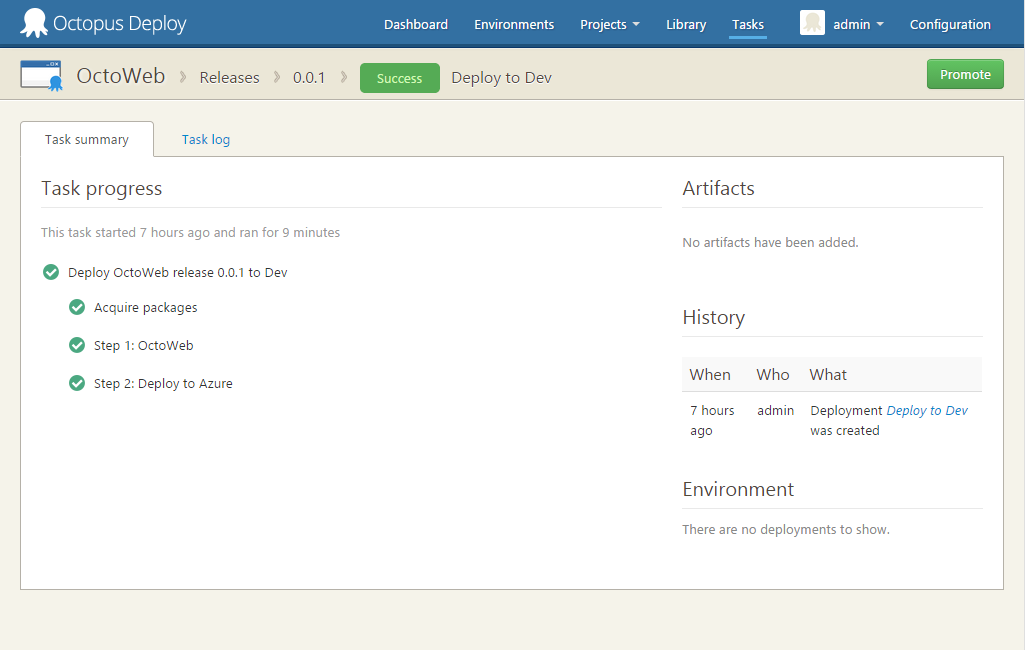Viewport: 1025px width, 650px height.
Task: Open the 0.0.1 release breadcrumb
Action: point(309,77)
